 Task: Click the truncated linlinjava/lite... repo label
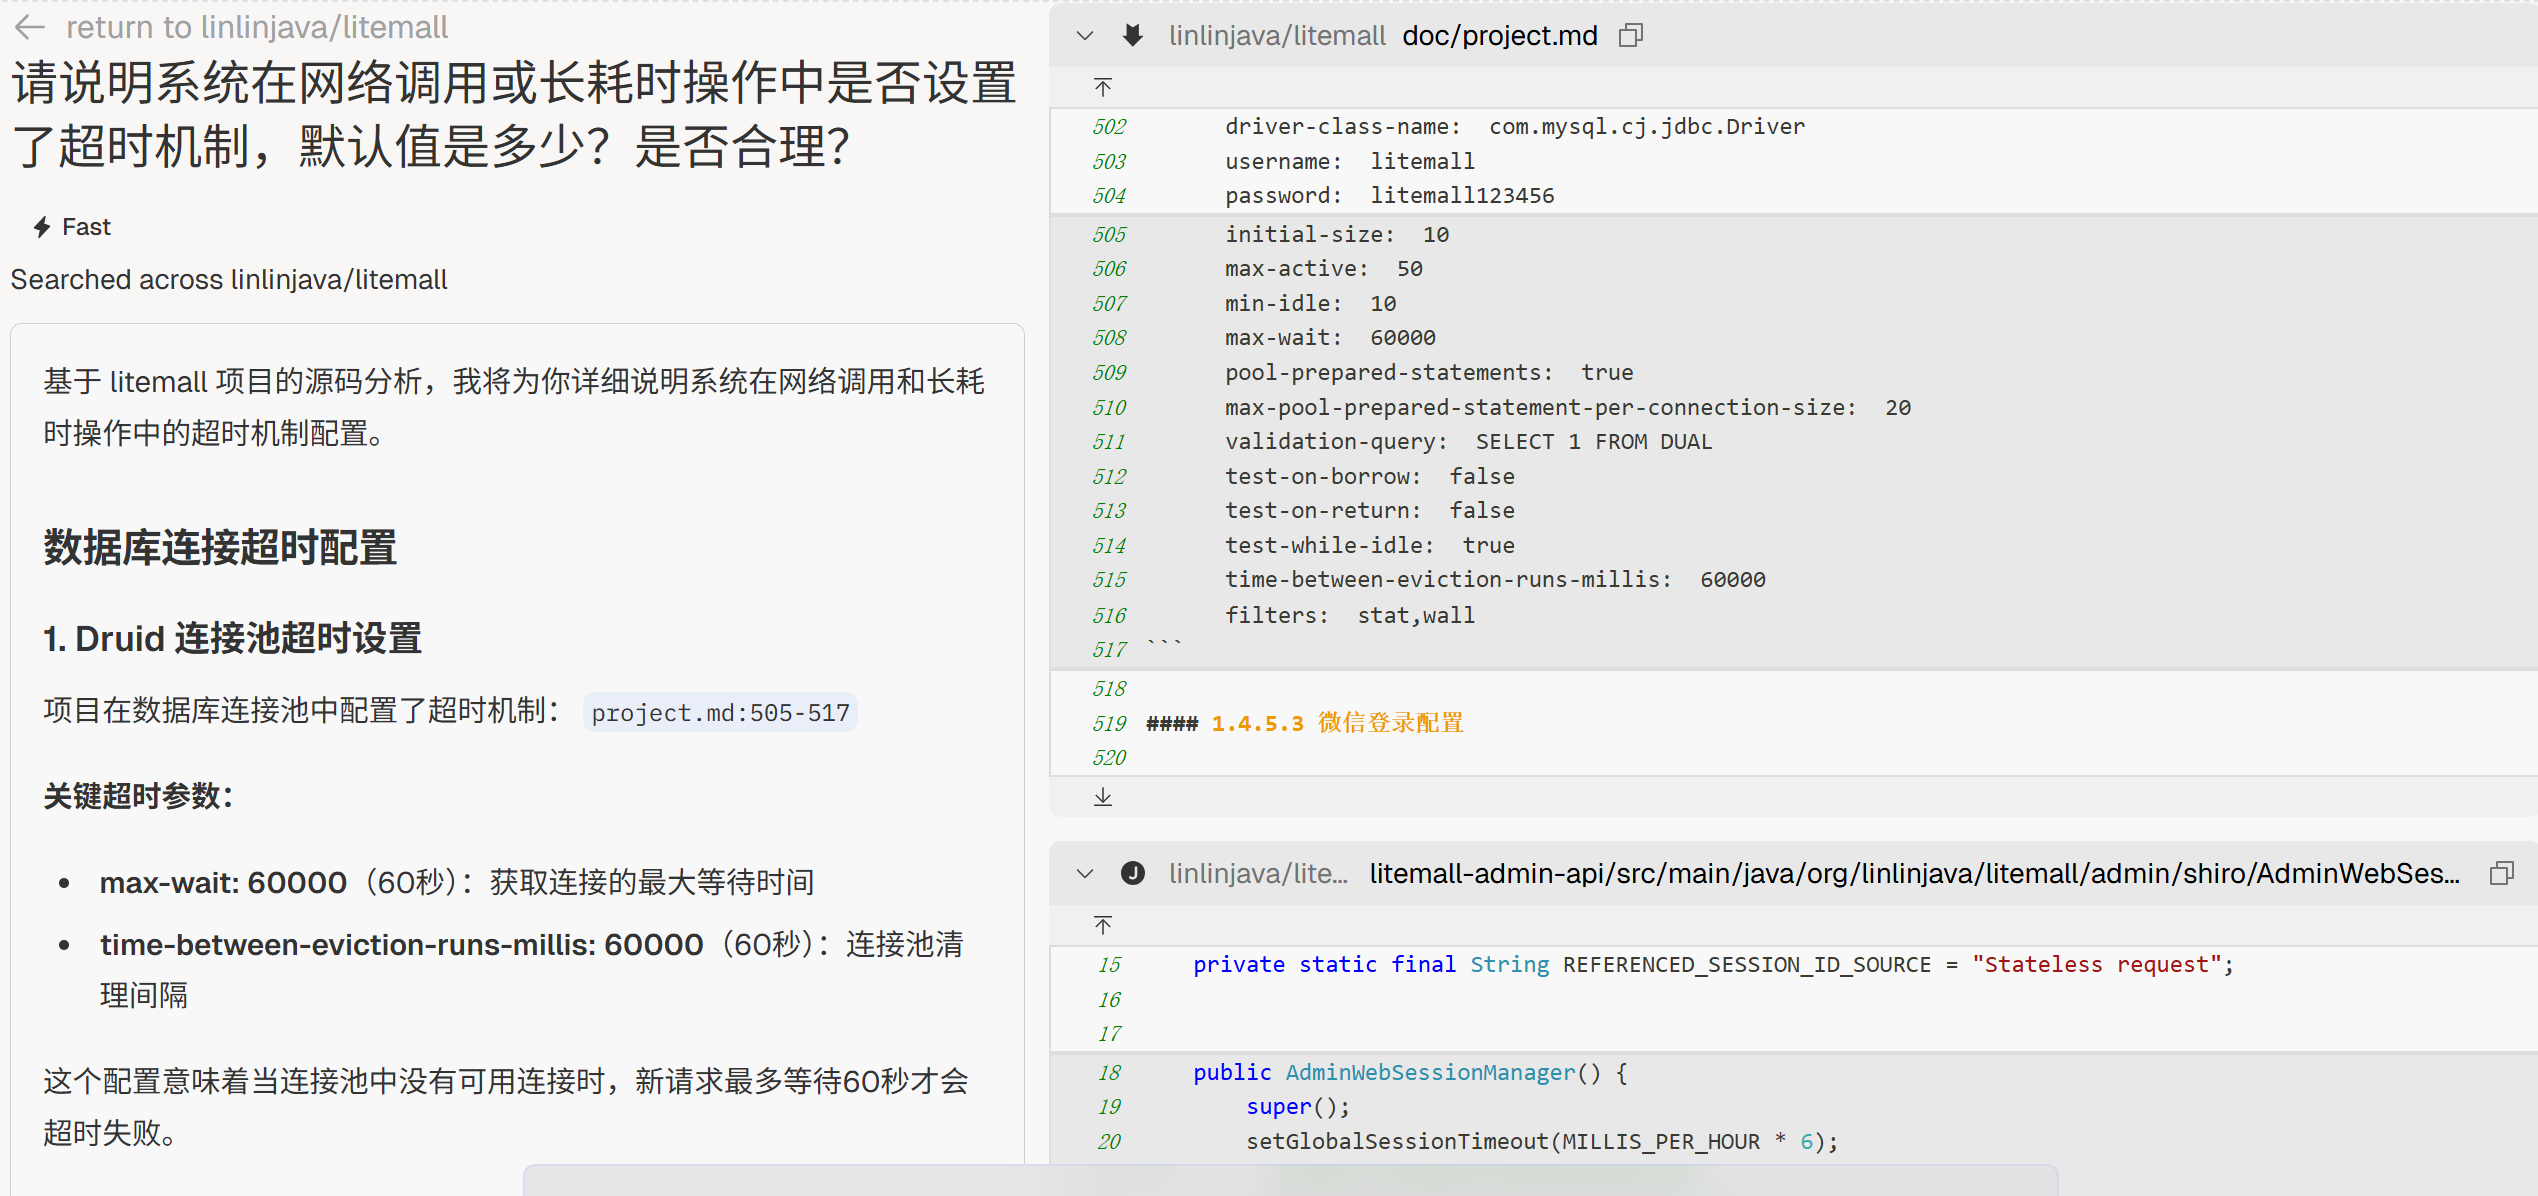[x=1258, y=874]
